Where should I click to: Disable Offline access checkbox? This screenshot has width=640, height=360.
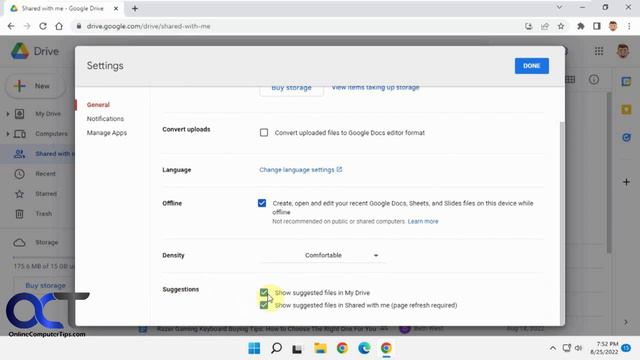click(262, 203)
